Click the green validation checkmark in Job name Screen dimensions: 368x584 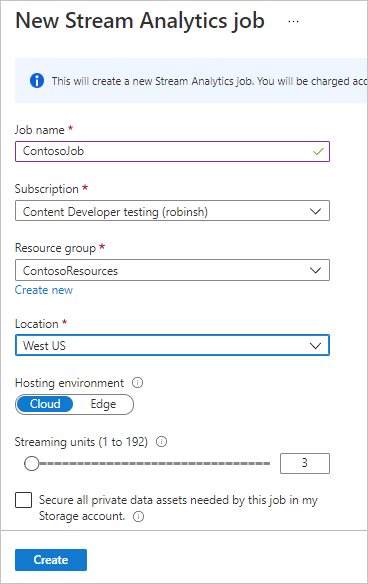tap(318, 152)
